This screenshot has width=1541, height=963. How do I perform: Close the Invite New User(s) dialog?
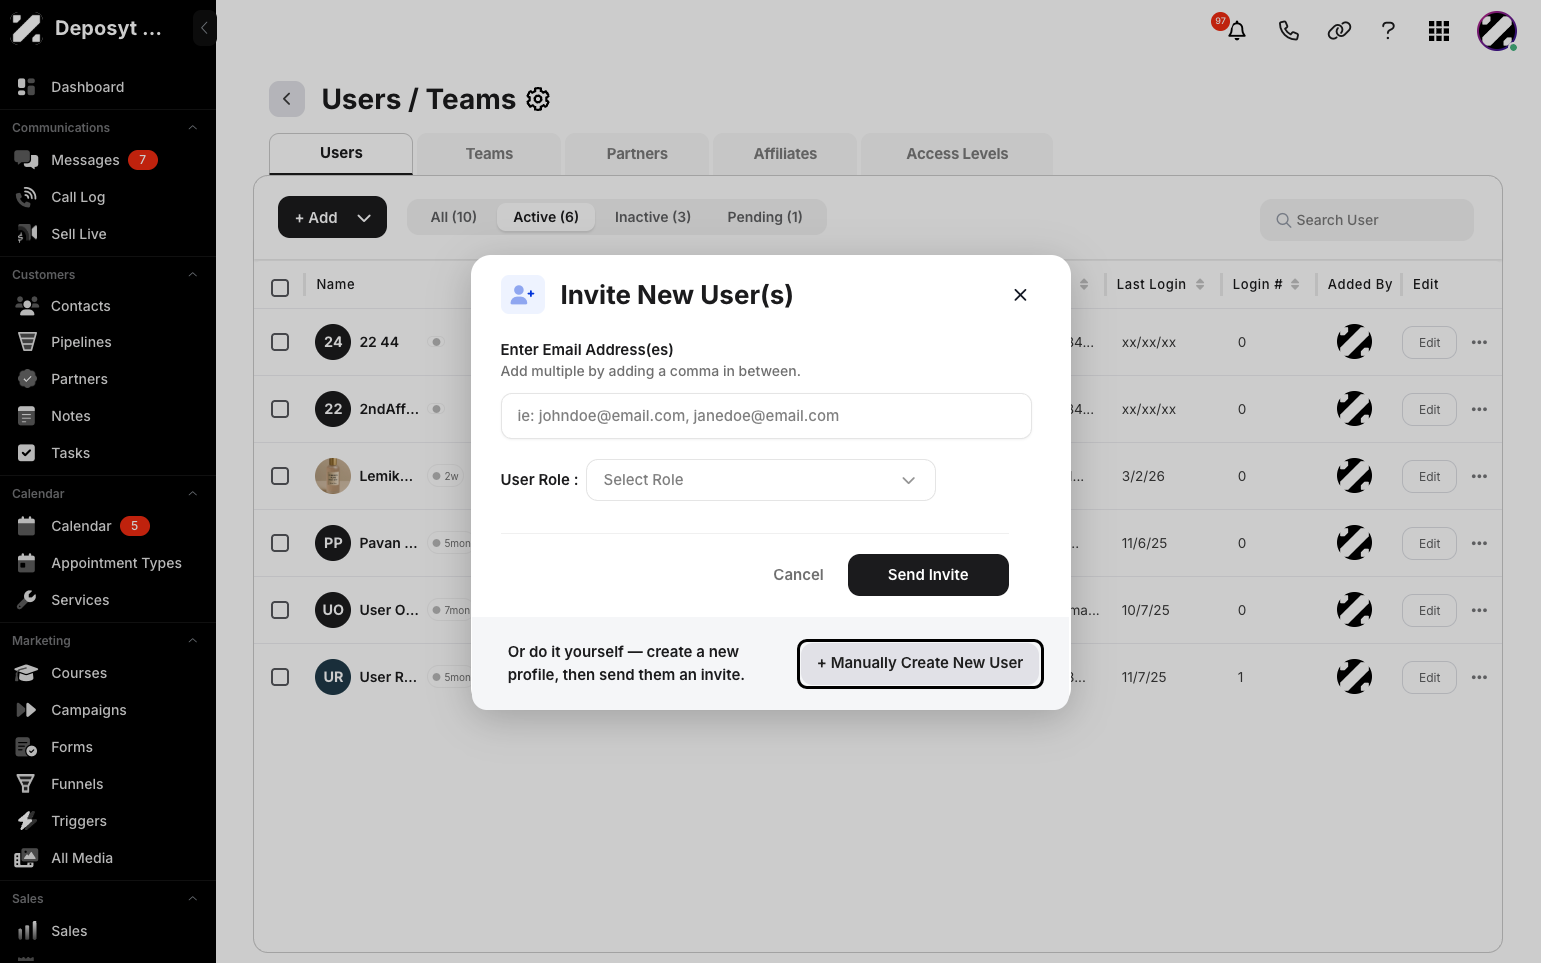1020,295
